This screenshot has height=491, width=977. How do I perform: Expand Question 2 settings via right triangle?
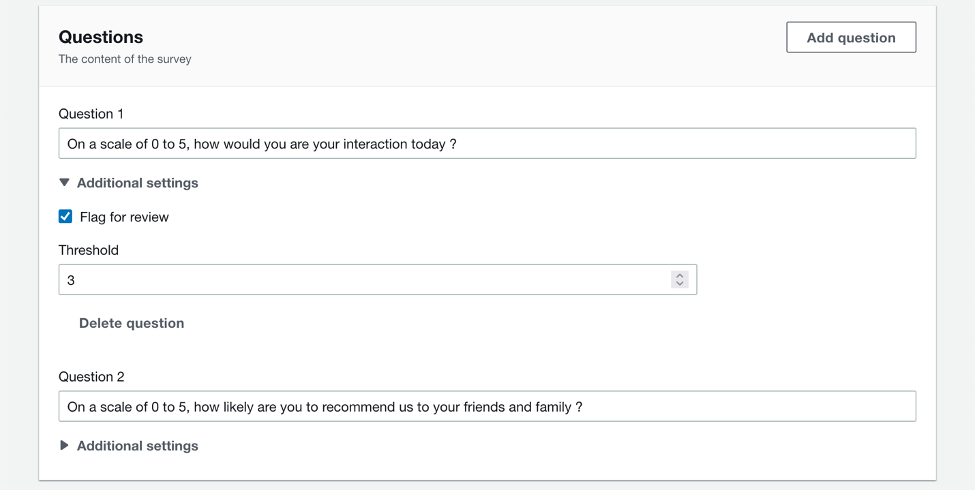coord(65,446)
